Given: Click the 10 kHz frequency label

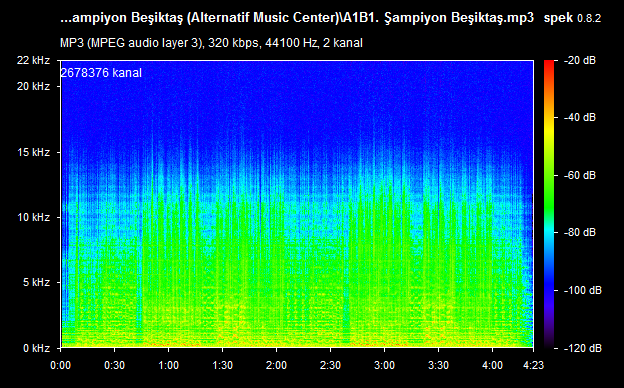Looking at the screenshot, I should coord(33,217).
